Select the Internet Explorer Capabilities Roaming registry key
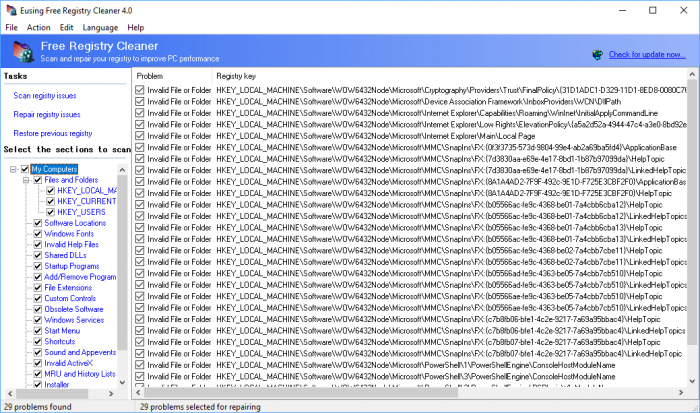The width and height of the screenshot is (700, 413). pos(437,113)
